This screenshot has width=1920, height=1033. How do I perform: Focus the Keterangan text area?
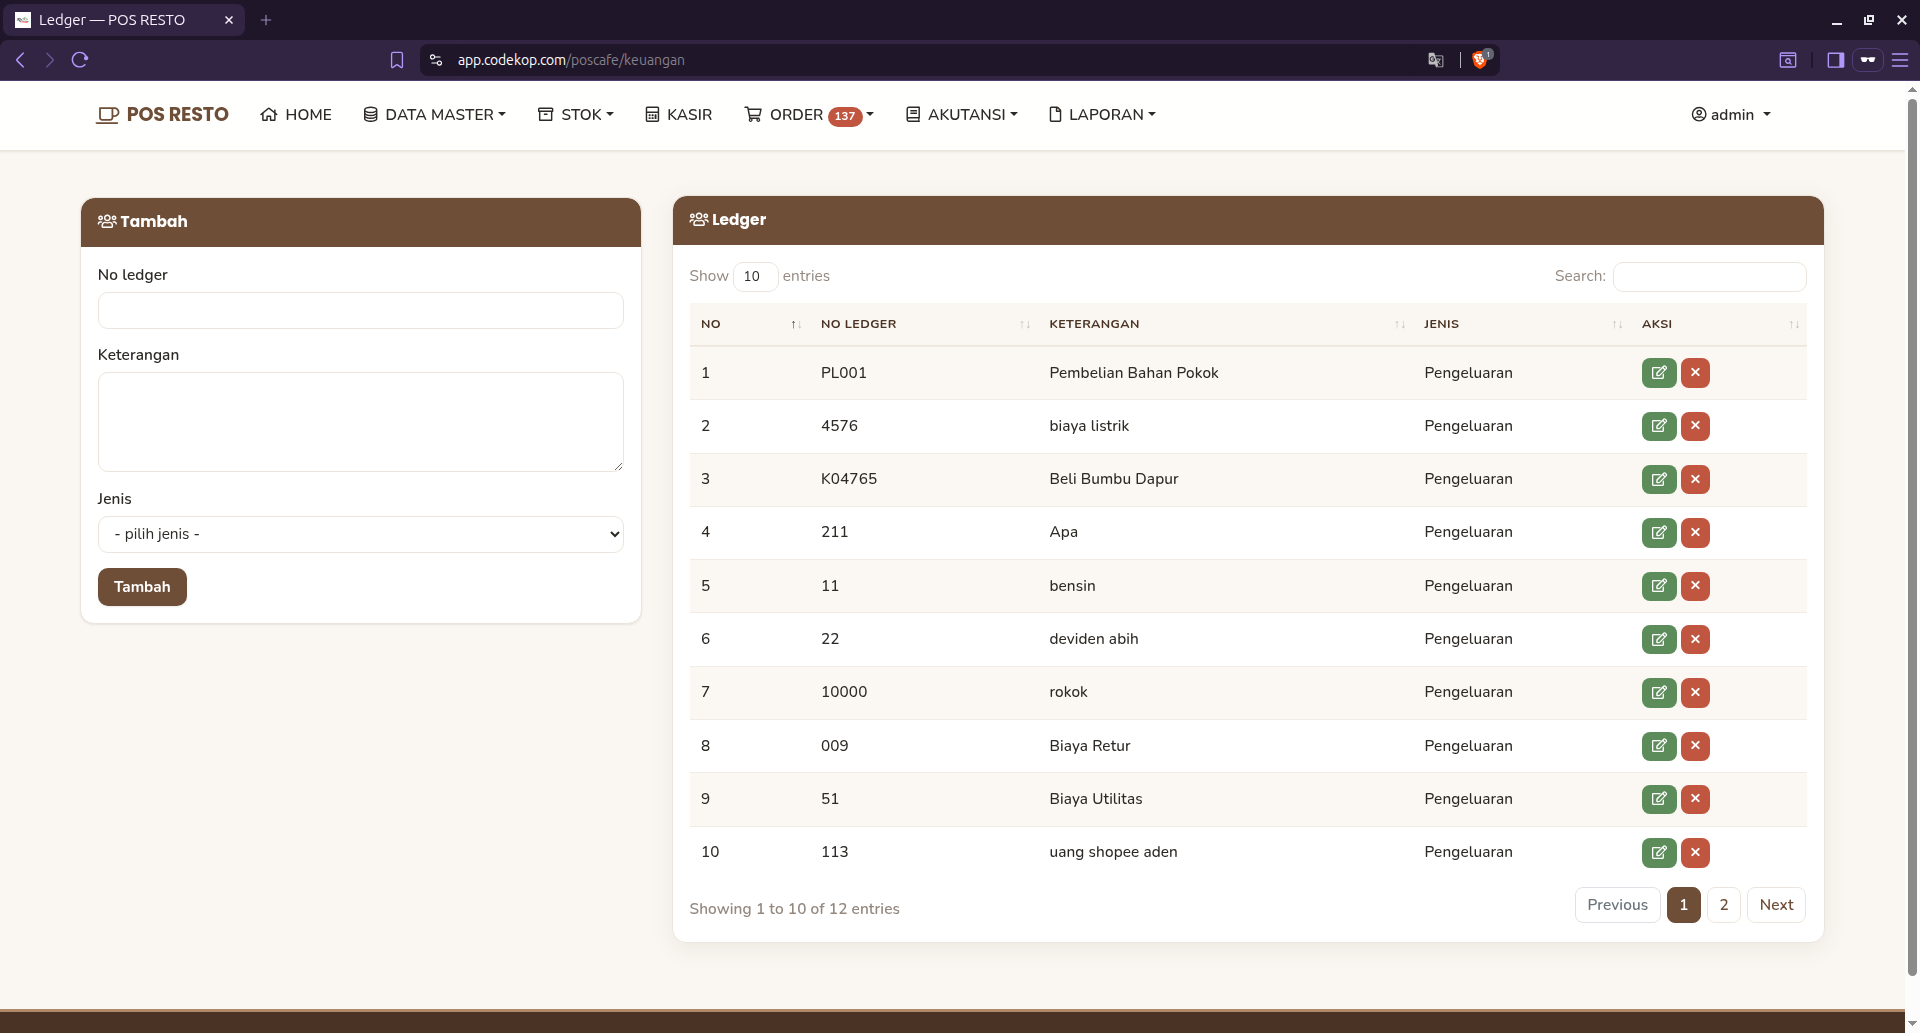coord(360,422)
